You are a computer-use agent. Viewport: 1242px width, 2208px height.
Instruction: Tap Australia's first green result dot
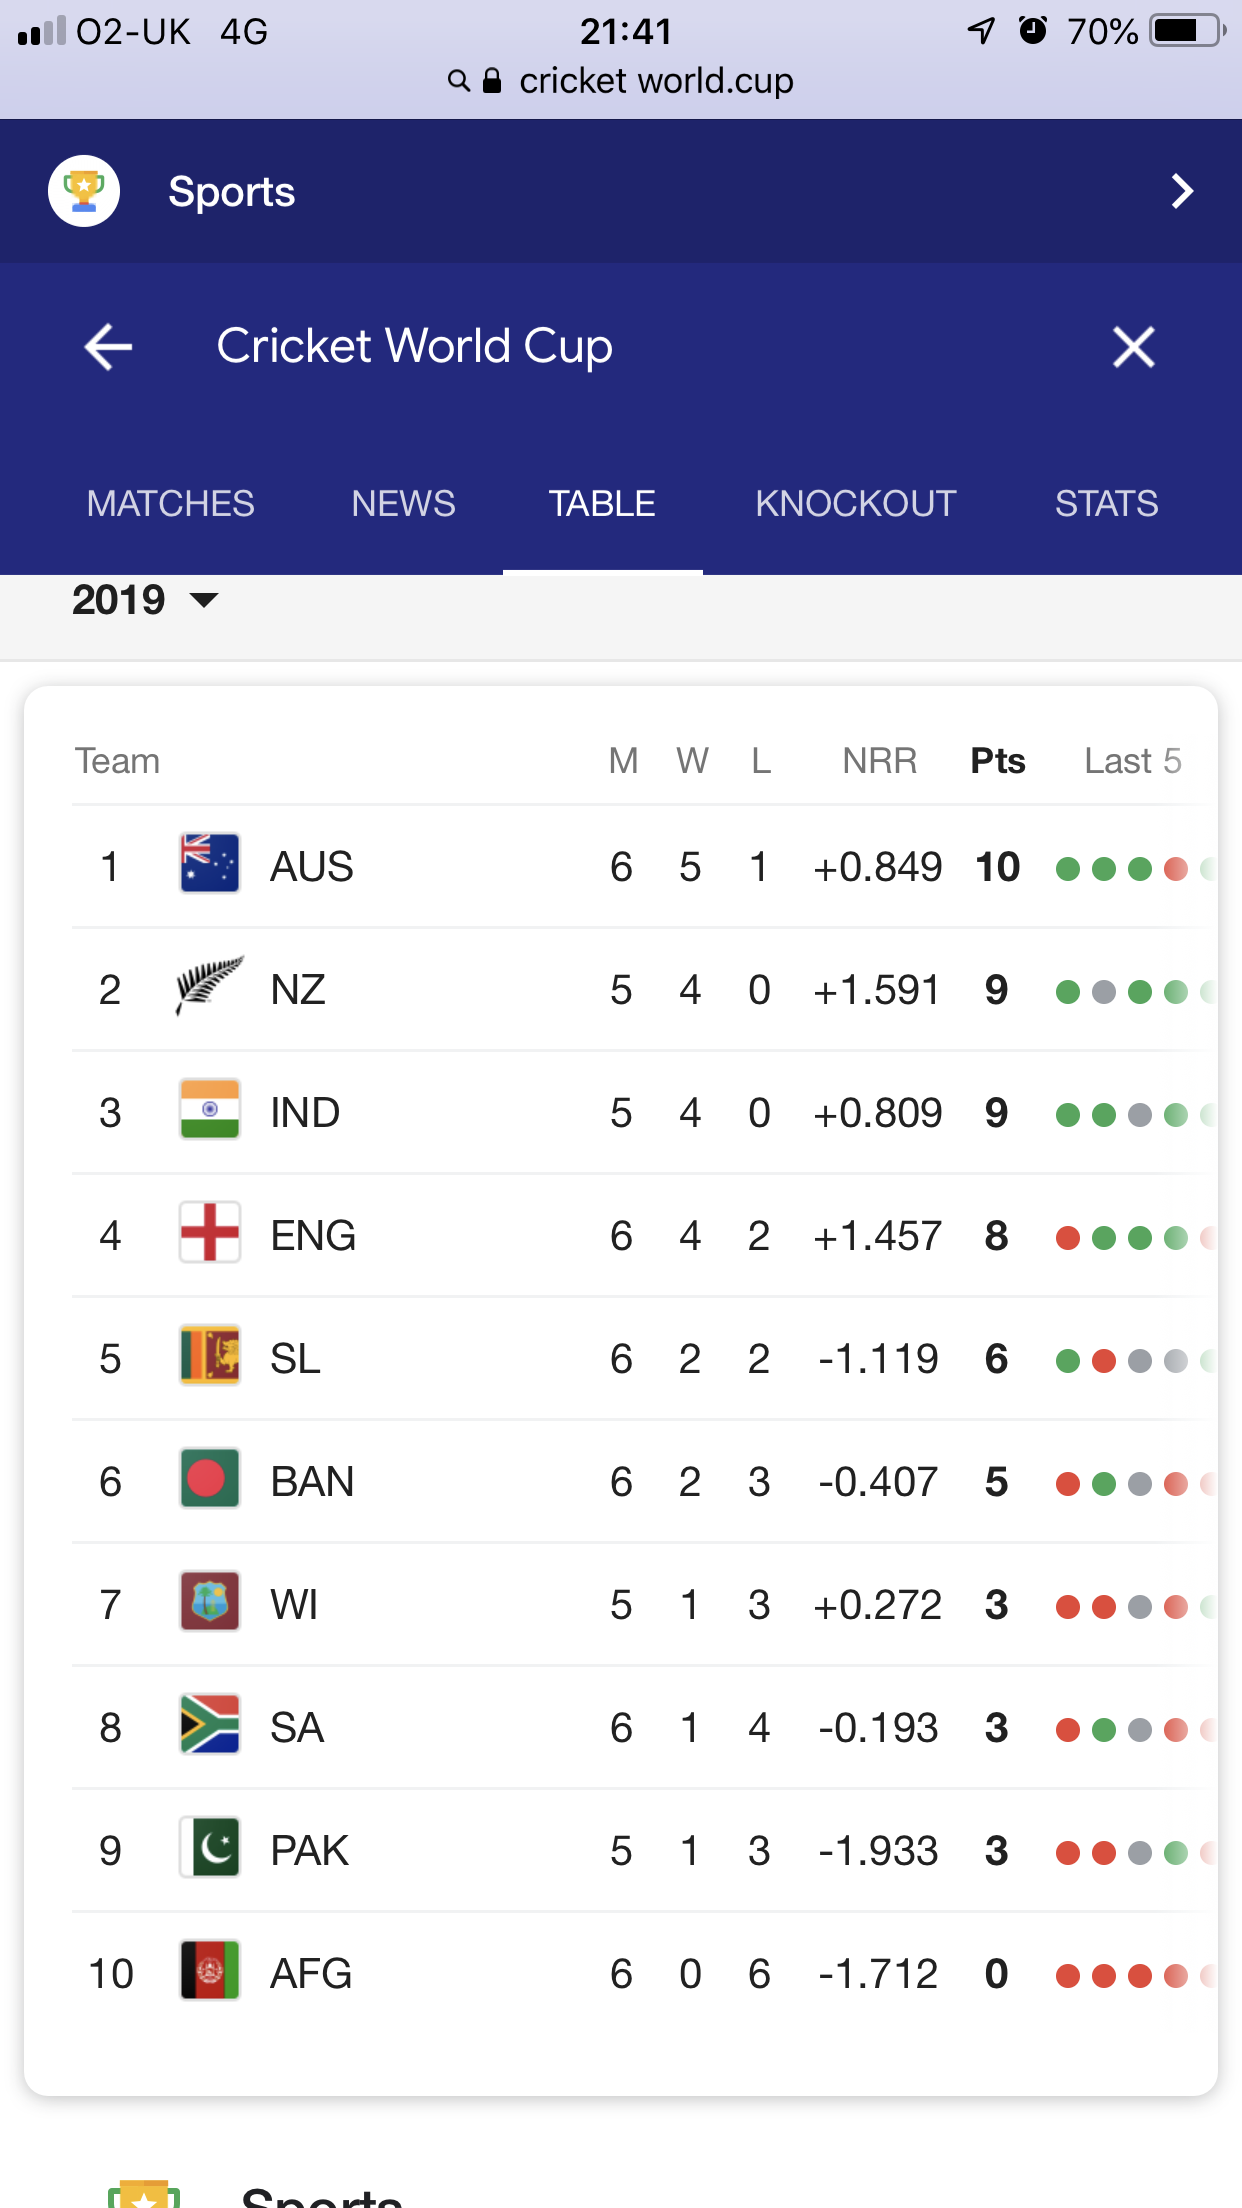tap(1068, 868)
